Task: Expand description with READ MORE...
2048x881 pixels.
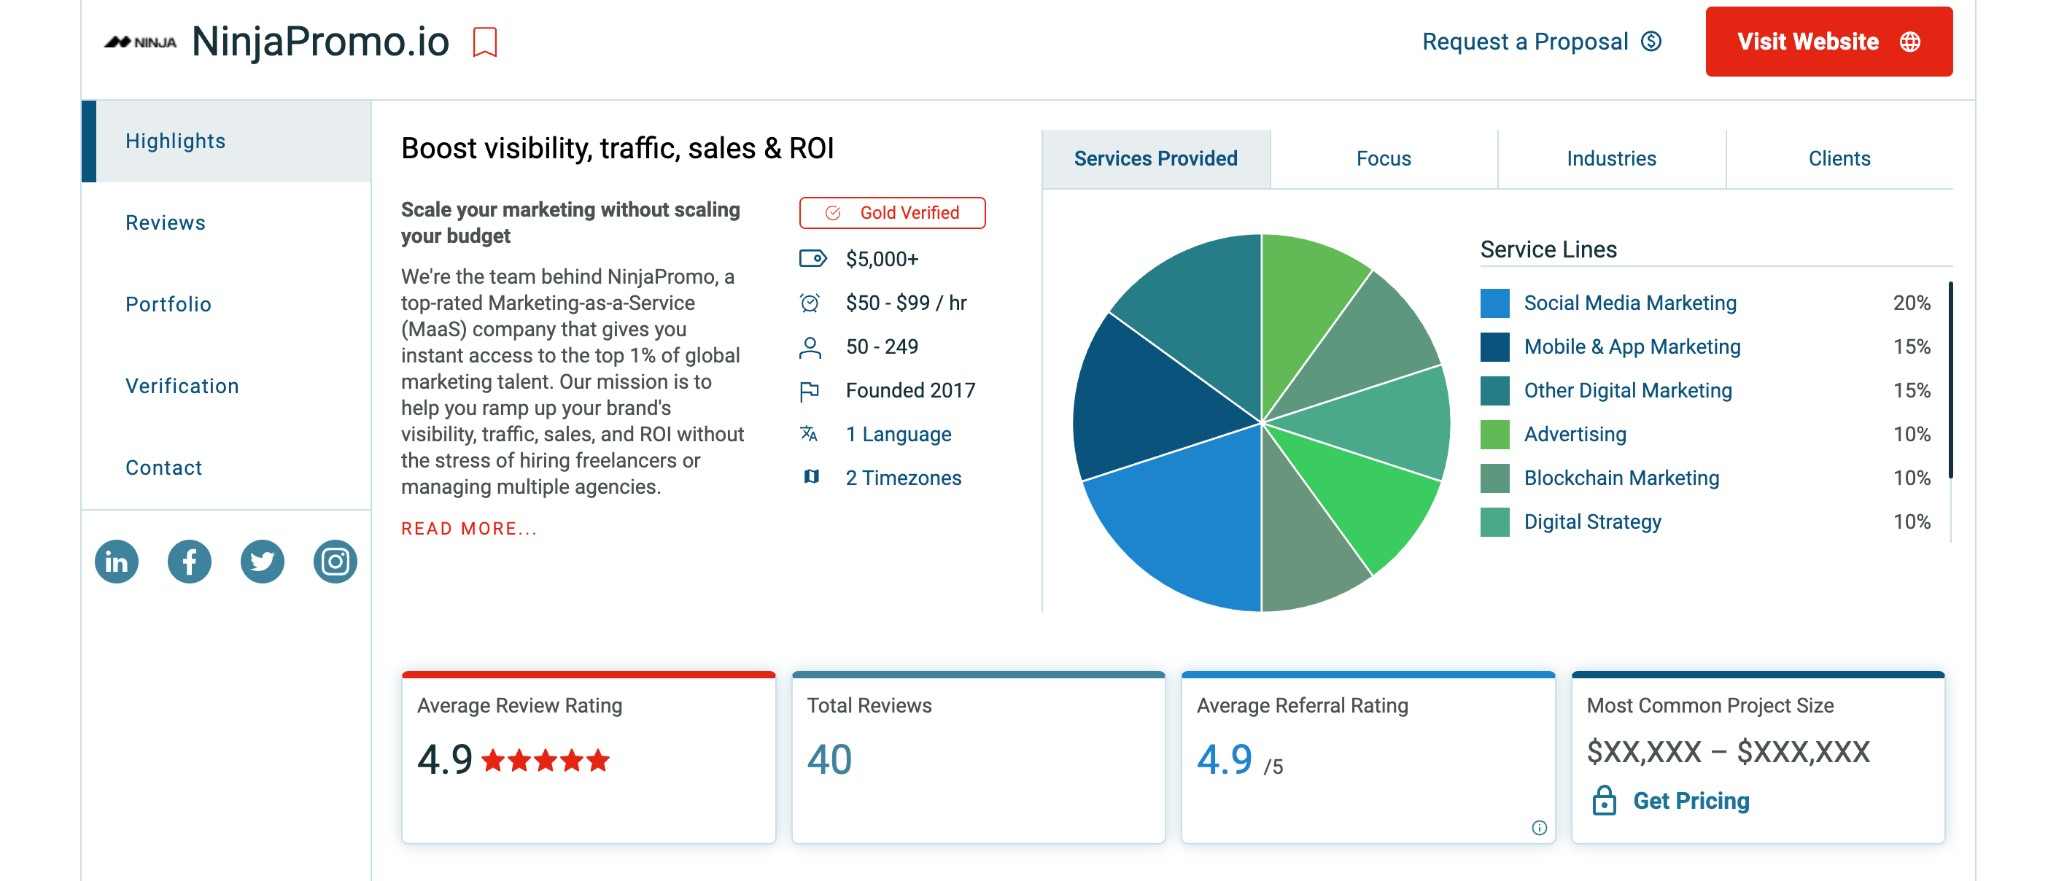Action: 469,529
